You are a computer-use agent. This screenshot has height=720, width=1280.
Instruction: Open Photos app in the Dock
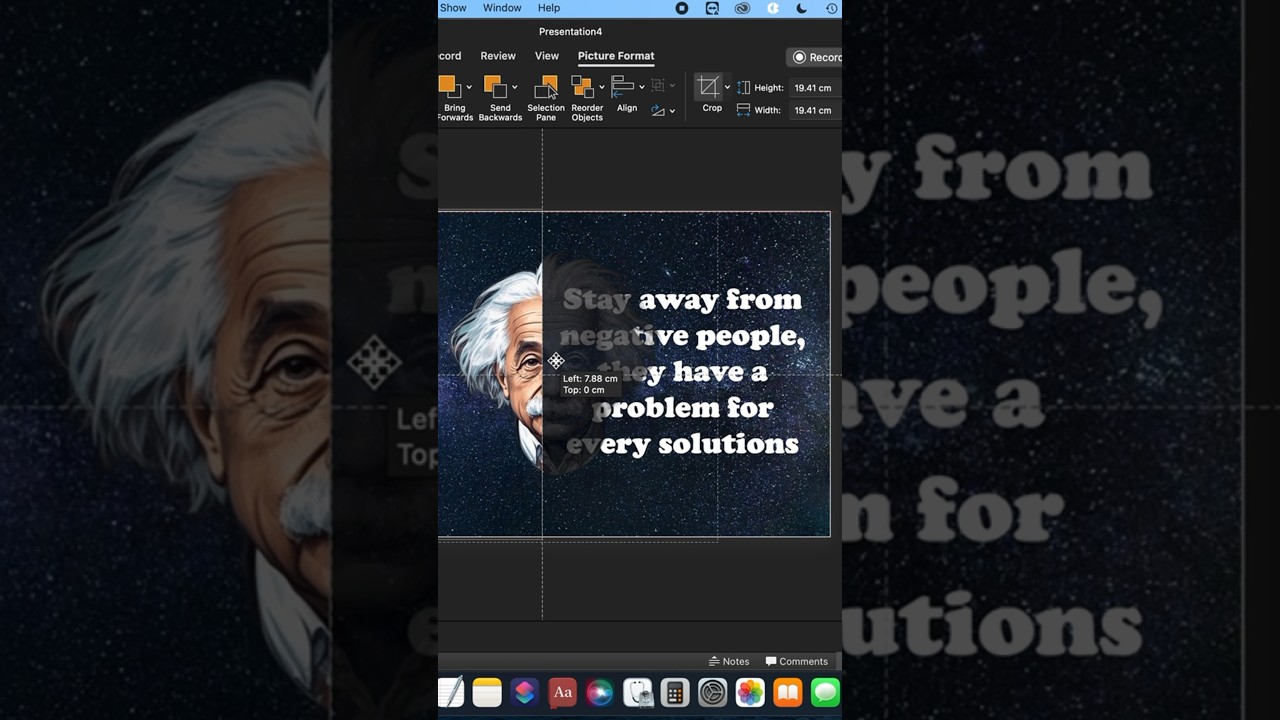click(x=750, y=692)
